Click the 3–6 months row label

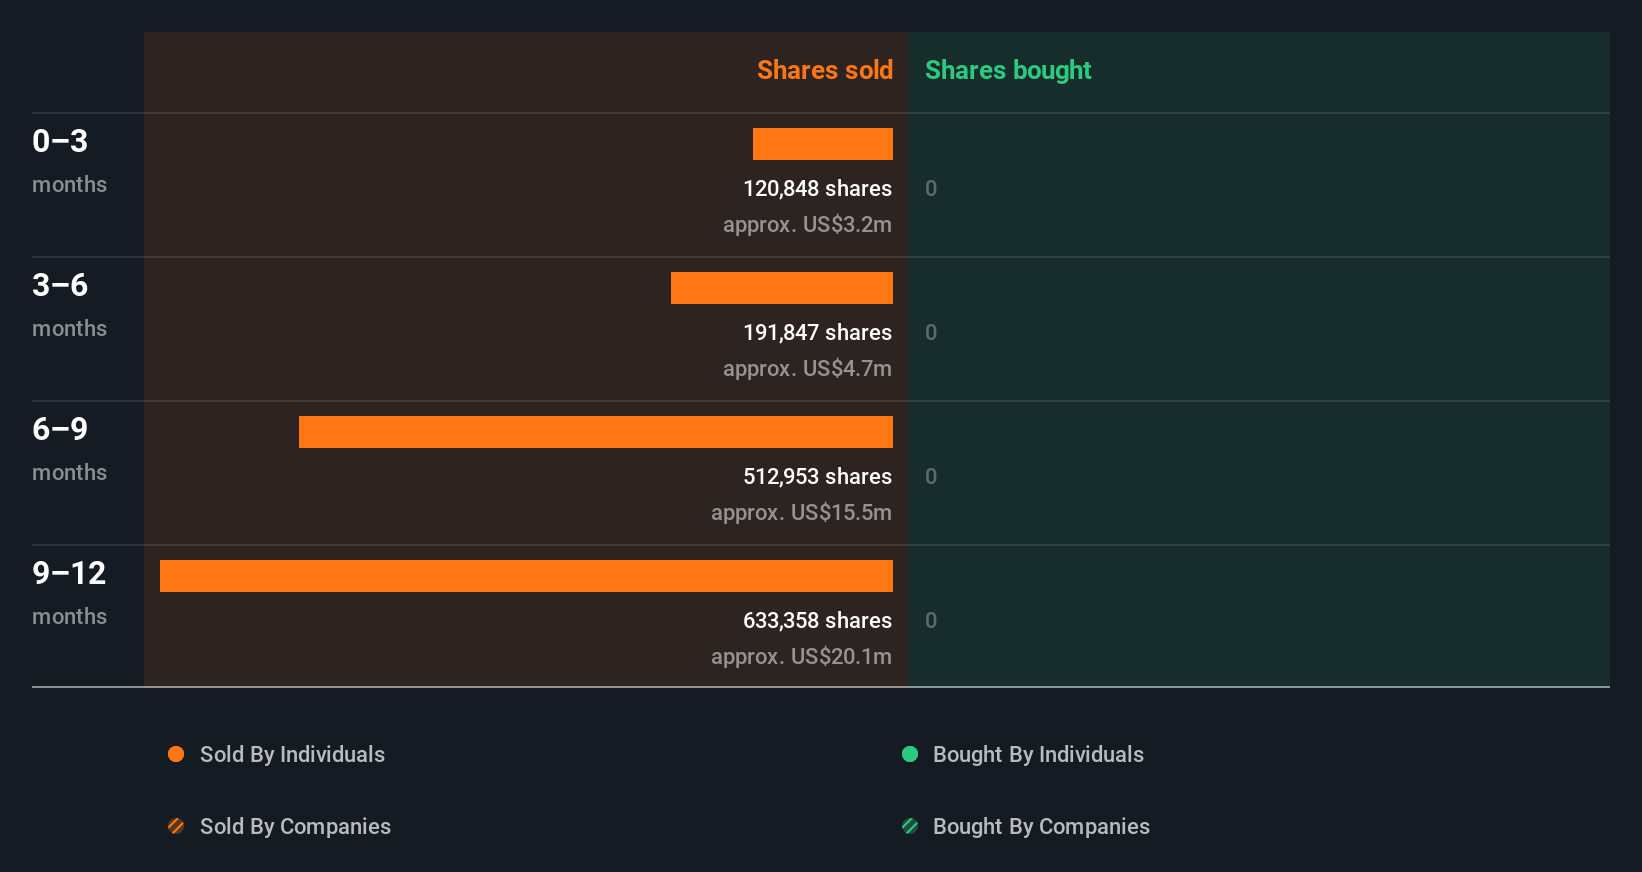pyautogui.click(x=69, y=305)
